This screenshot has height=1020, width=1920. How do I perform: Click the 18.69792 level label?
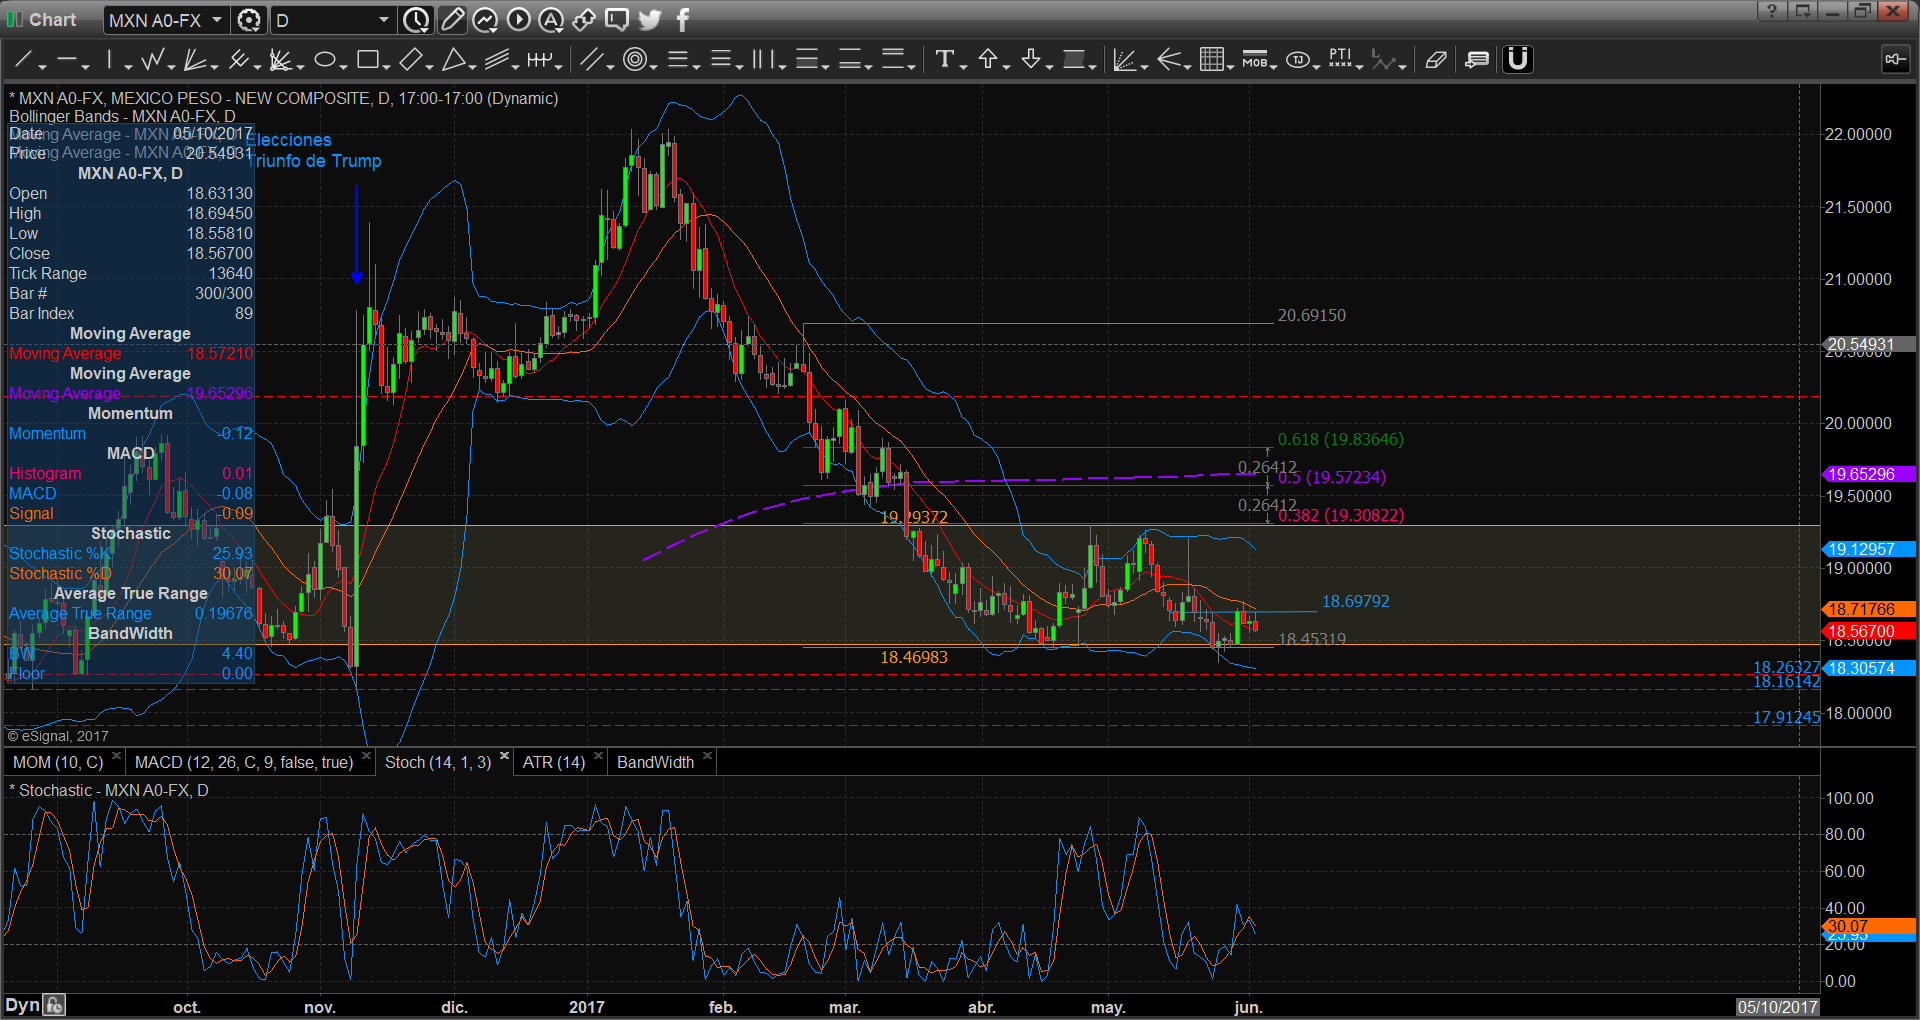(1356, 601)
